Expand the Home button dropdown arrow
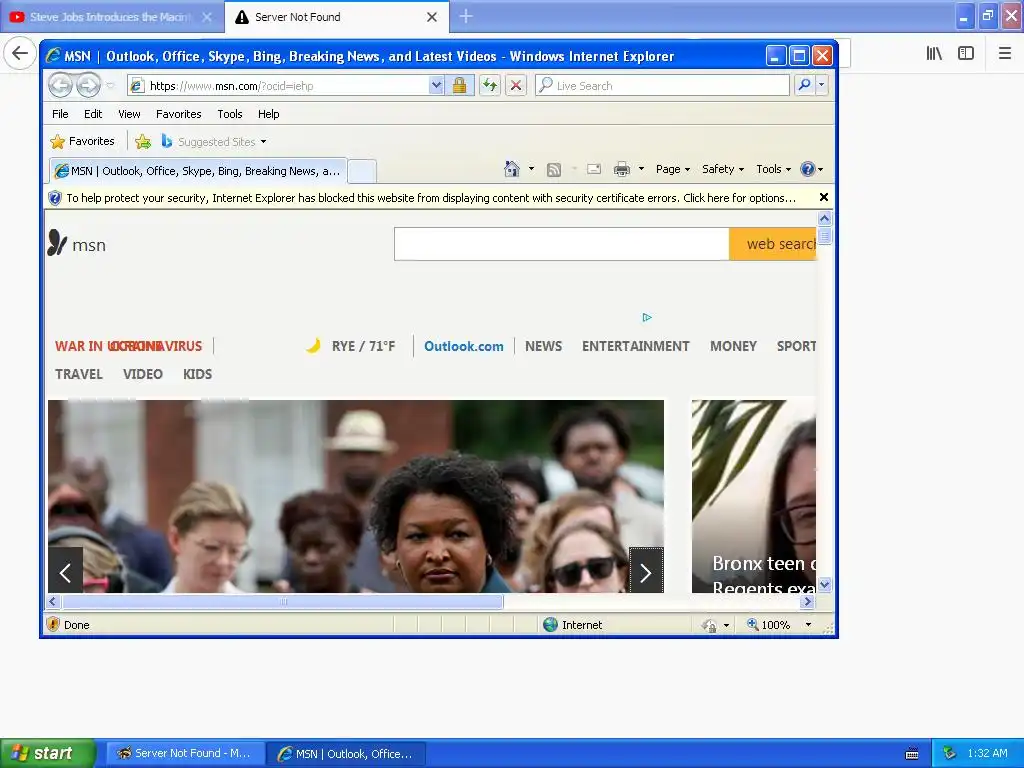1024x768 pixels. (x=531, y=169)
